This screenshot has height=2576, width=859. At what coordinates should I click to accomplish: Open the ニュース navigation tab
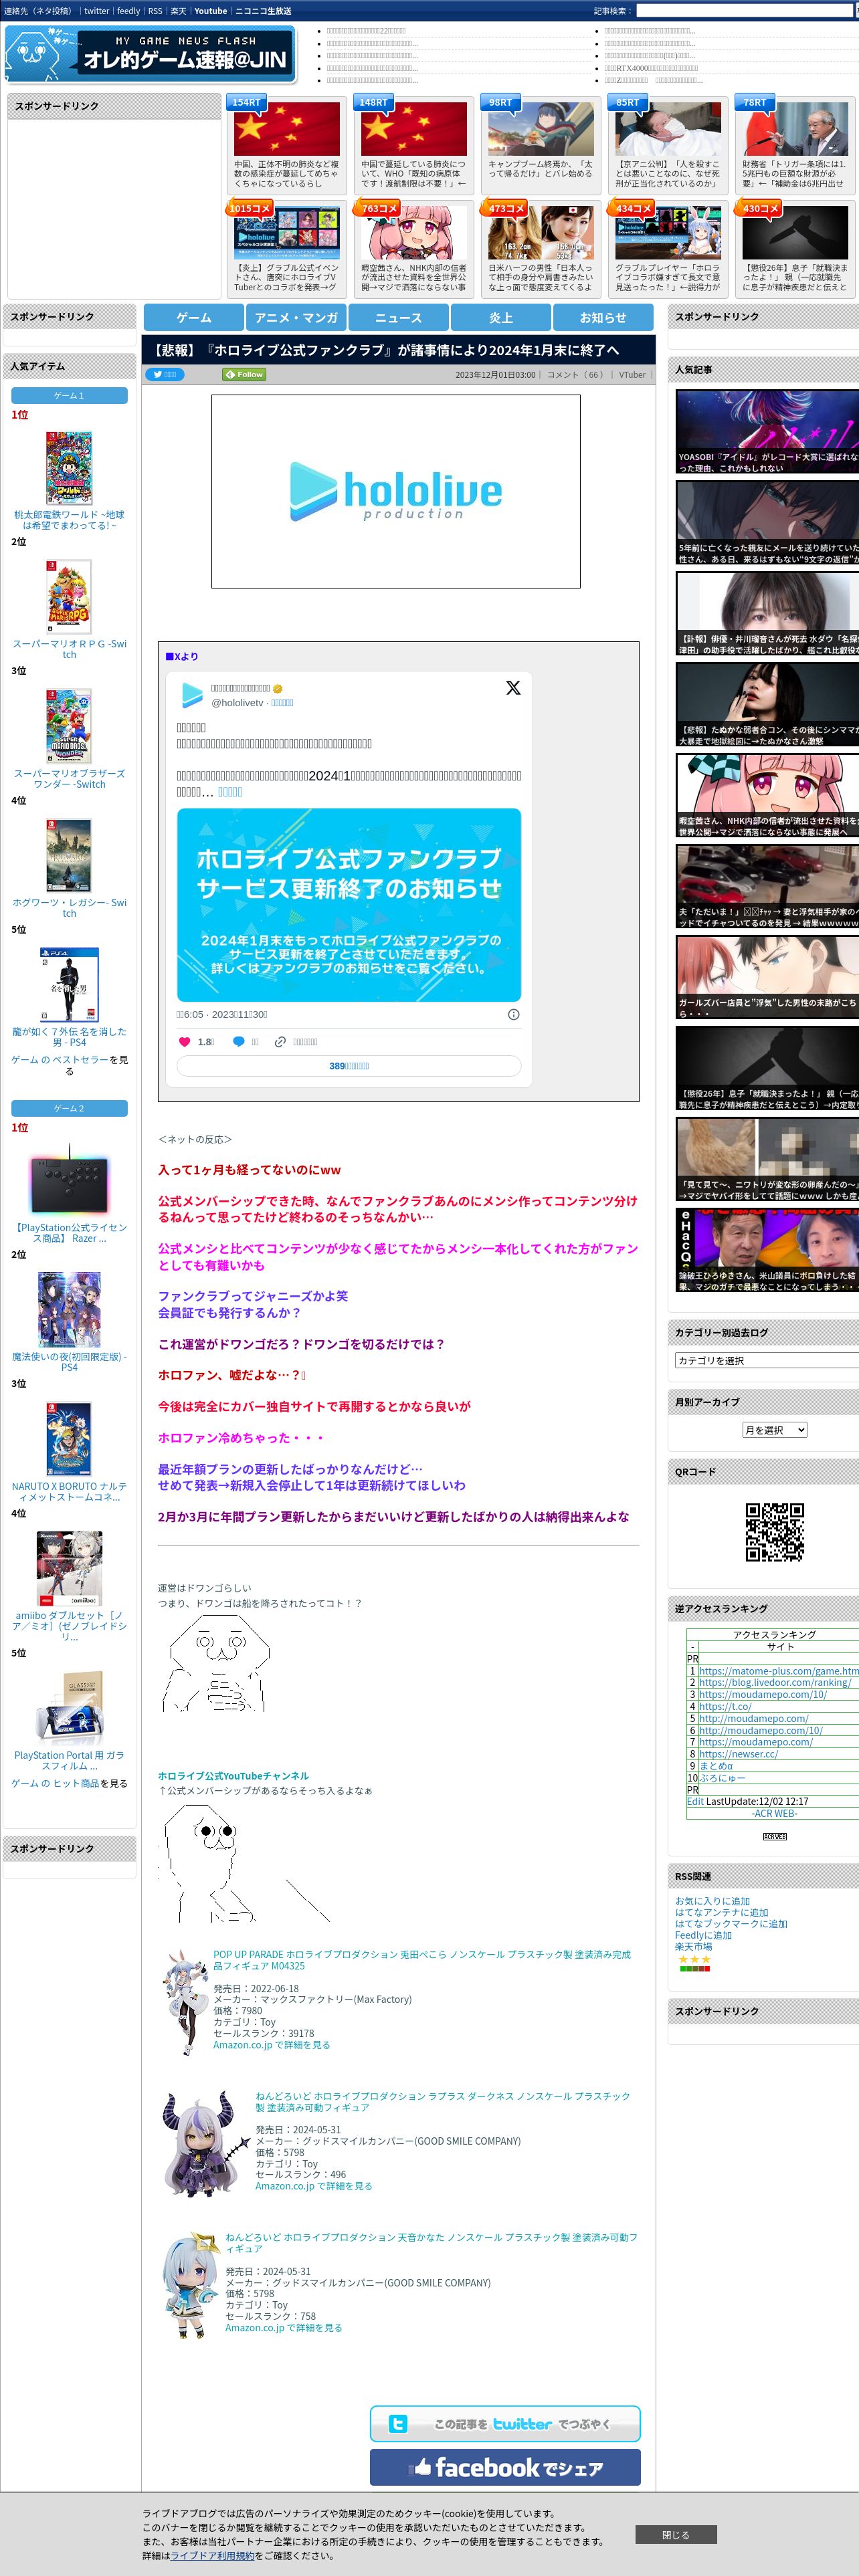[398, 317]
